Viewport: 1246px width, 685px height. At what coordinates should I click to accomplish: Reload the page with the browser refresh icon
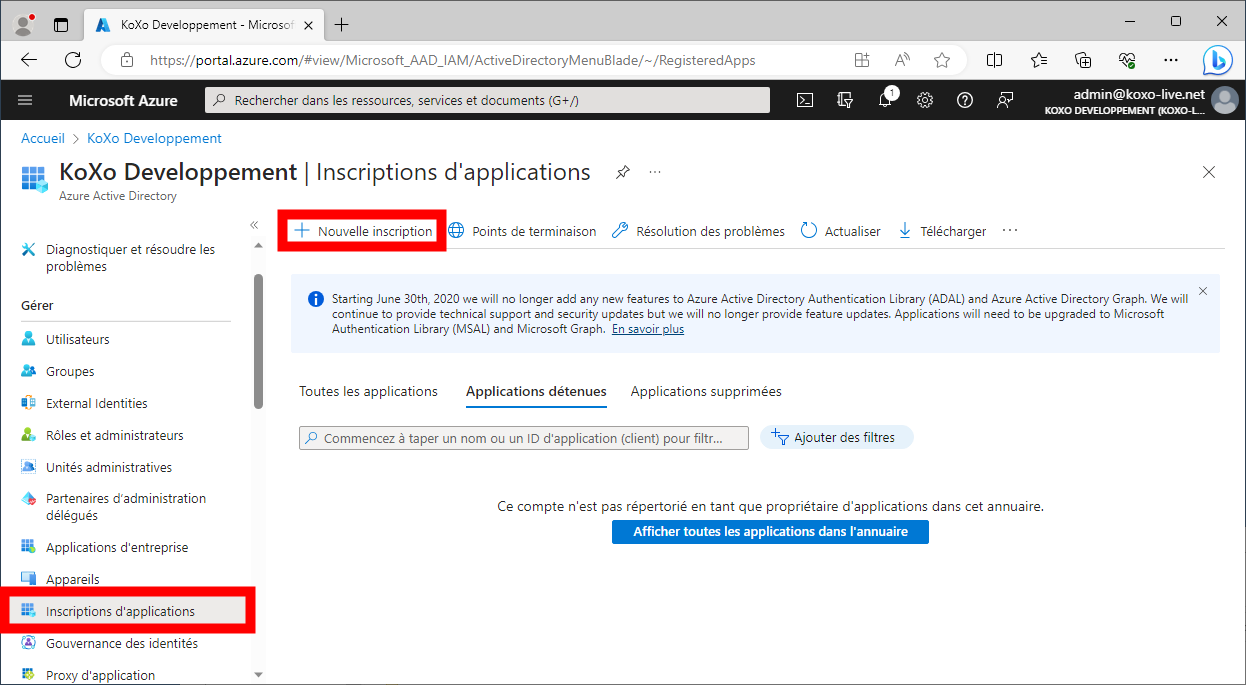[73, 60]
